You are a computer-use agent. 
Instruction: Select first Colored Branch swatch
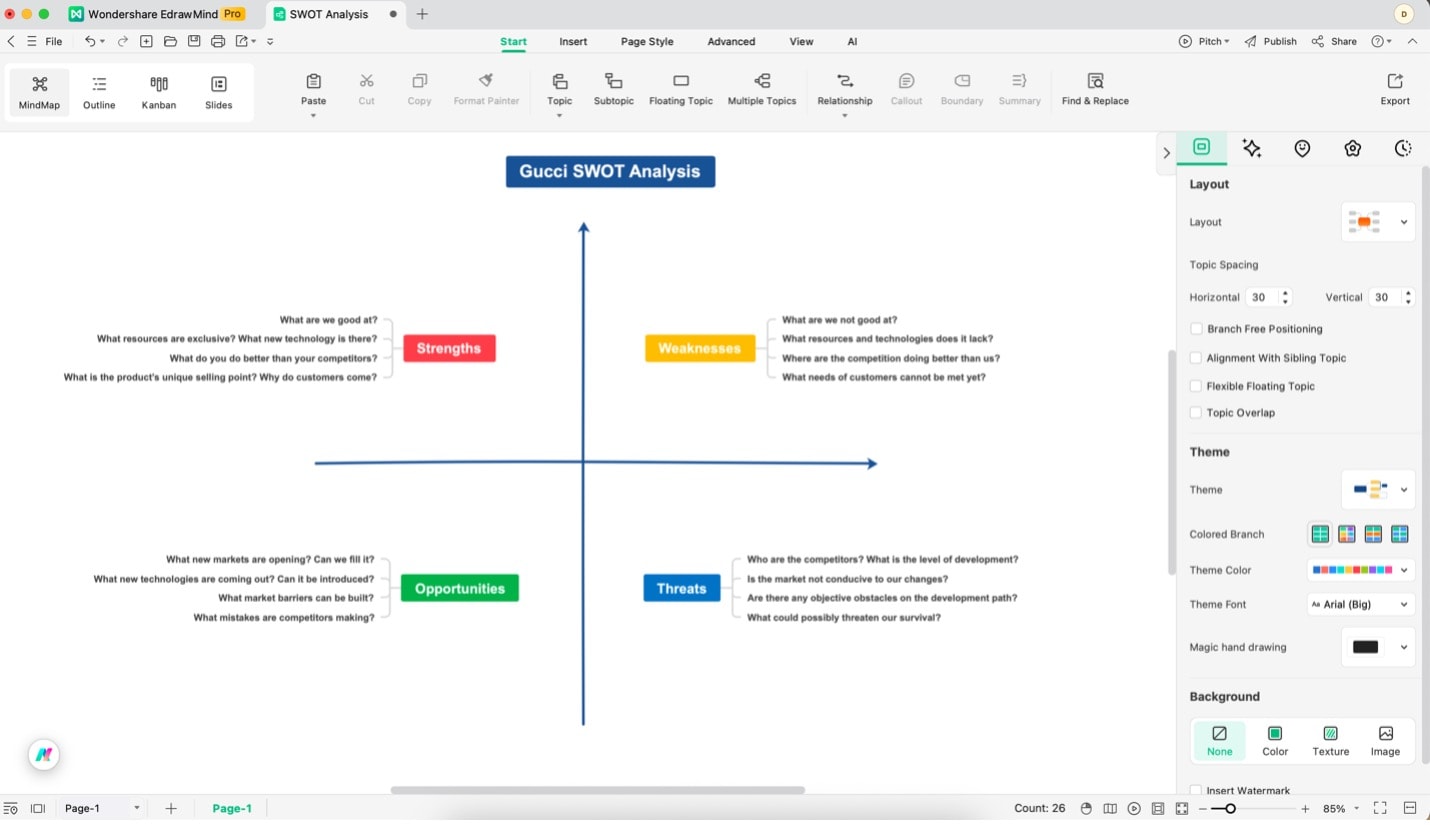(1320, 534)
